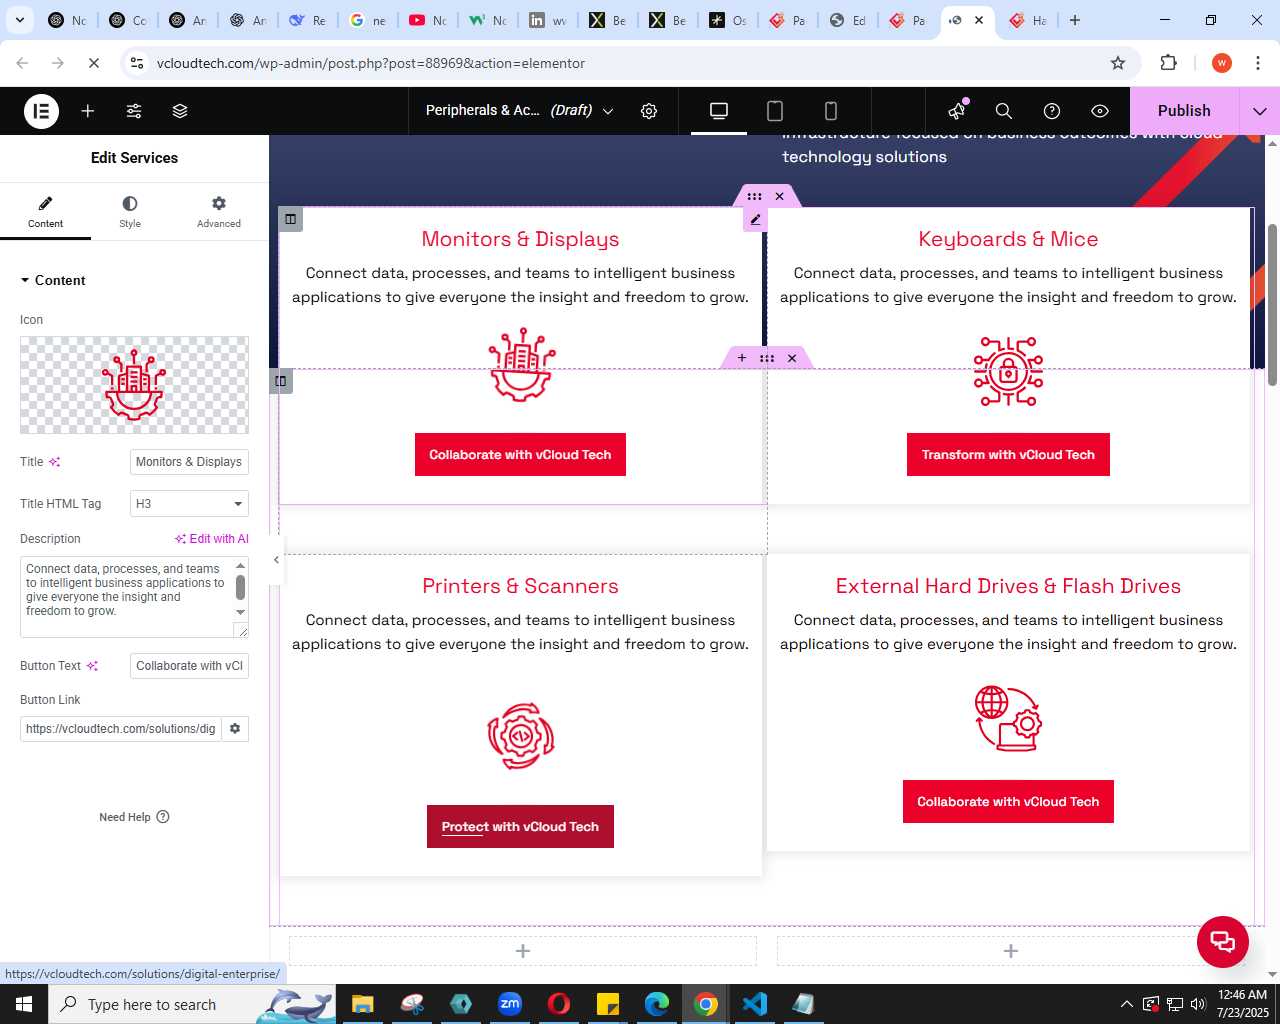Click the Title input field

pos(189,462)
